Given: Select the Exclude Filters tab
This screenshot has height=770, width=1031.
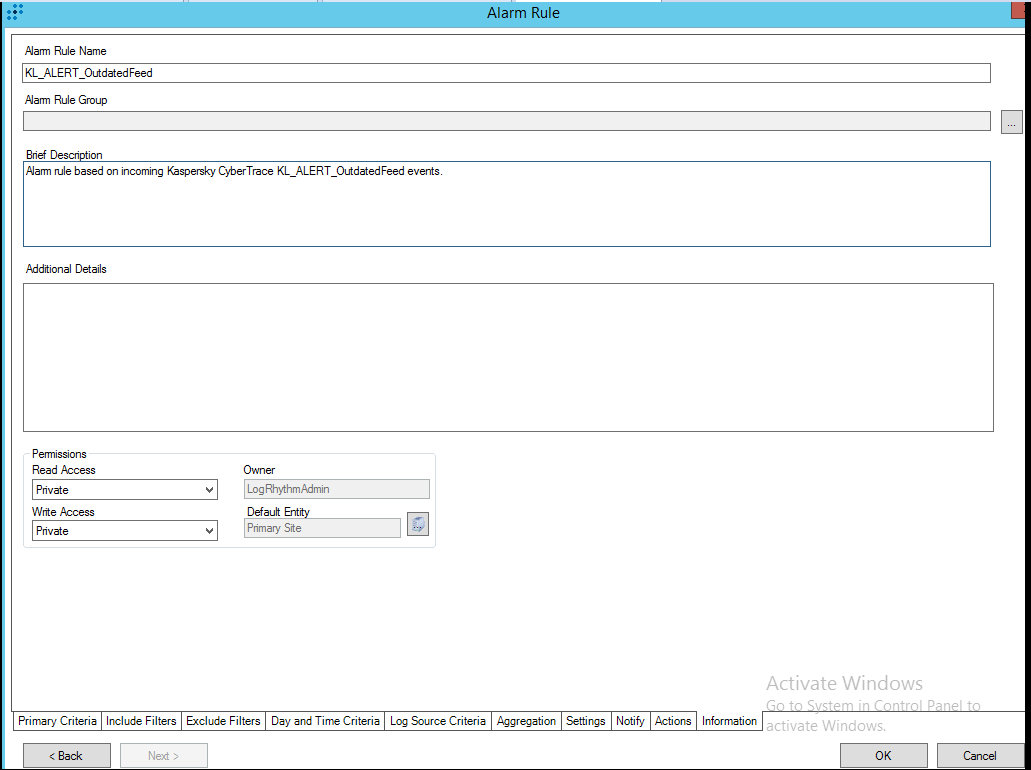Looking at the screenshot, I should pyautogui.click(x=222, y=720).
